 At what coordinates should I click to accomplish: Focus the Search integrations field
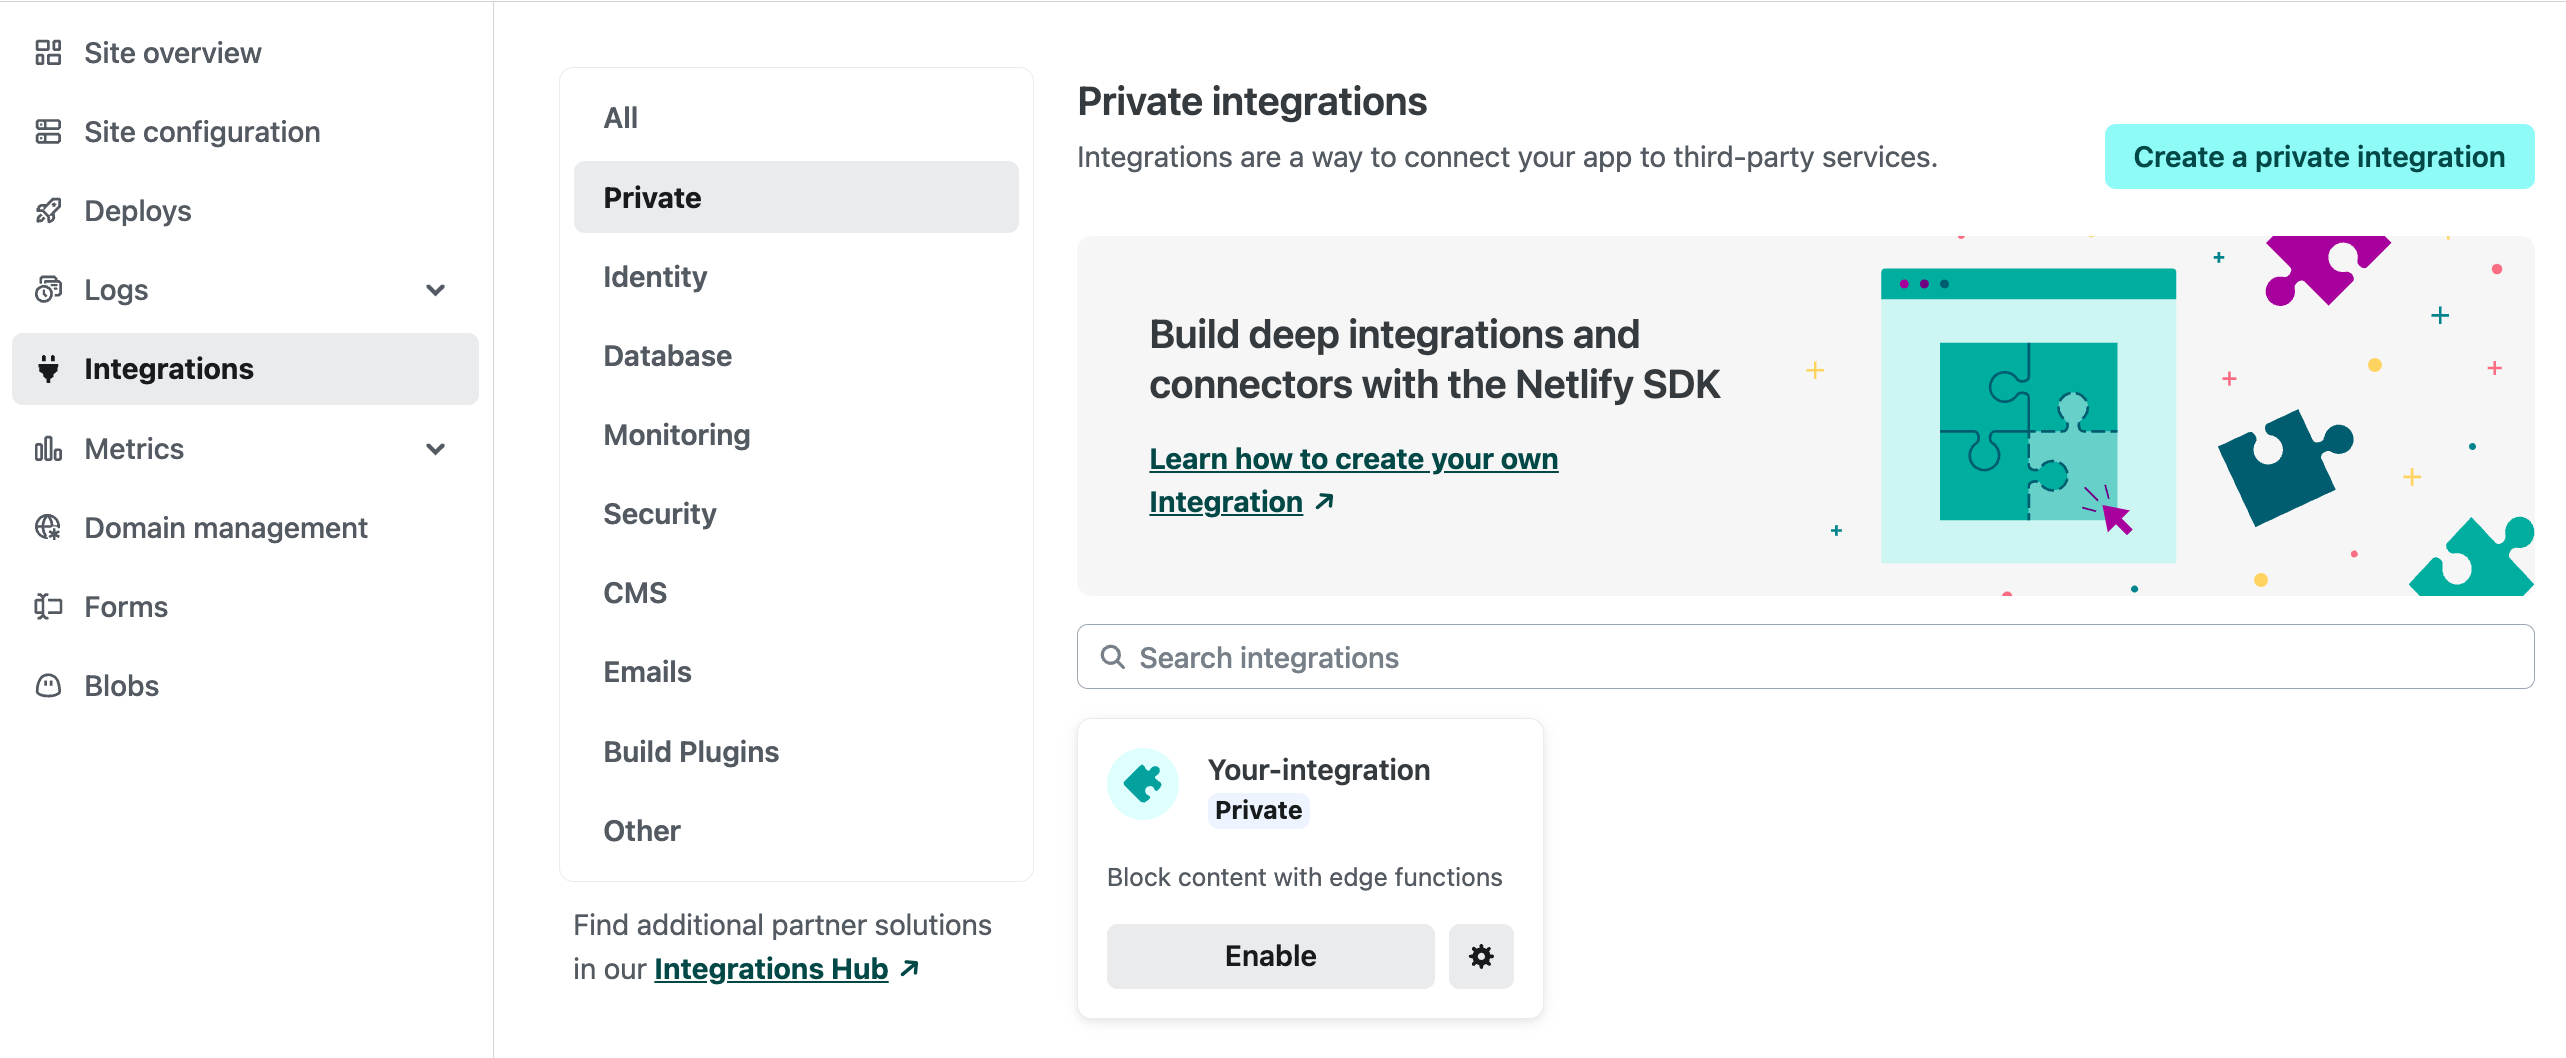1805,657
